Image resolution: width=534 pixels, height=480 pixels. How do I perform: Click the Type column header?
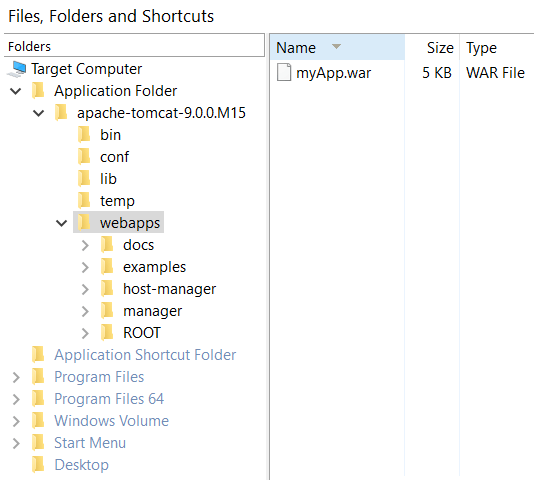tap(497, 47)
